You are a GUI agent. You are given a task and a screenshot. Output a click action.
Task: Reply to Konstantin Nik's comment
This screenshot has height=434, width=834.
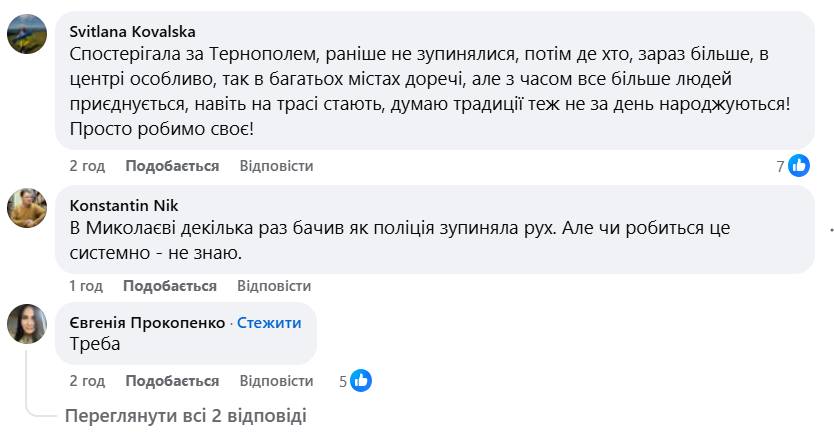pos(274,286)
